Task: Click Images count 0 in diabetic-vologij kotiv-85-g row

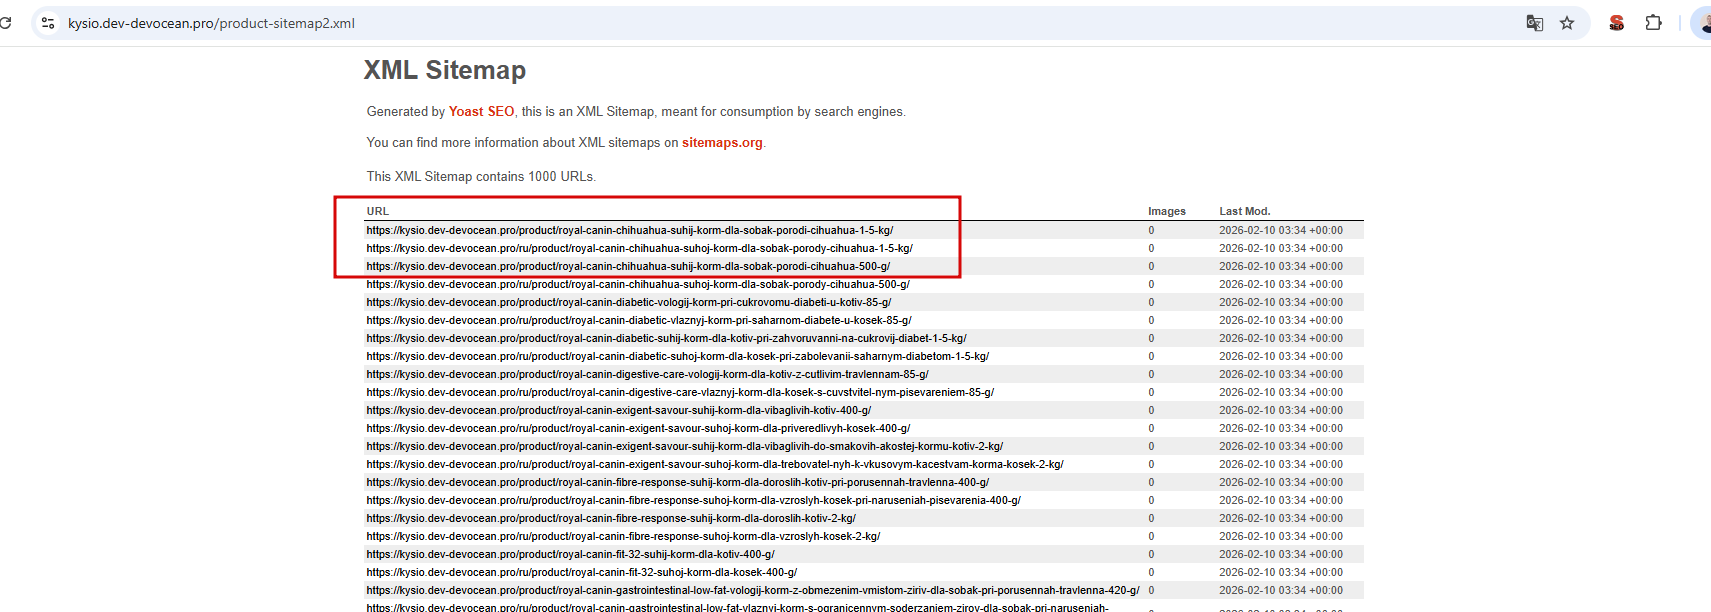Action: click(x=1151, y=302)
